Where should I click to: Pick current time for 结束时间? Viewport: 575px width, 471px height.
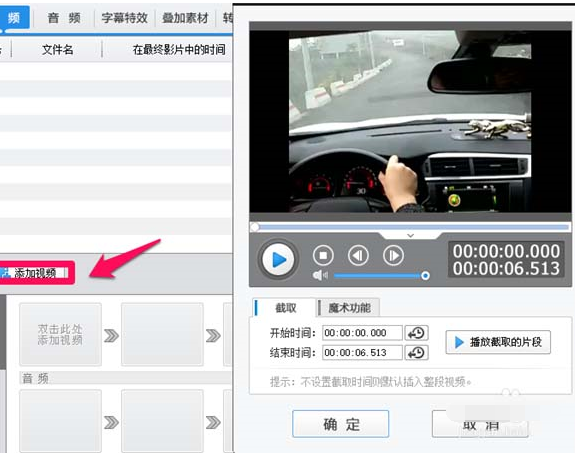(417, 353)
